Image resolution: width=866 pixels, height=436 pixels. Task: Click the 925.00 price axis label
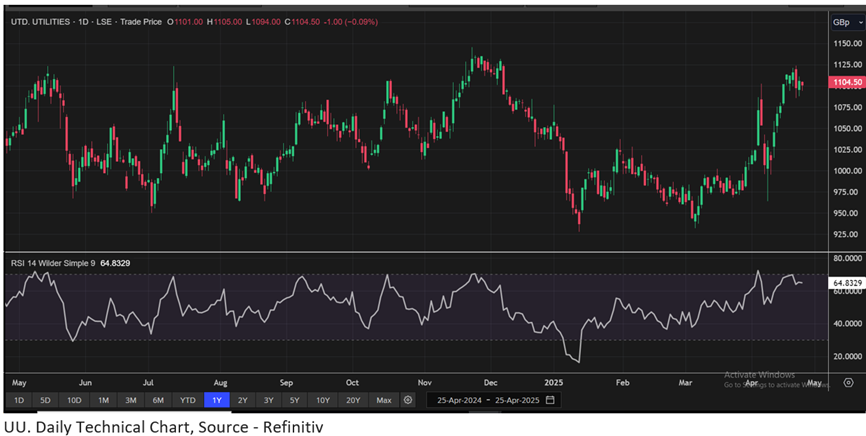pos(847,234)
